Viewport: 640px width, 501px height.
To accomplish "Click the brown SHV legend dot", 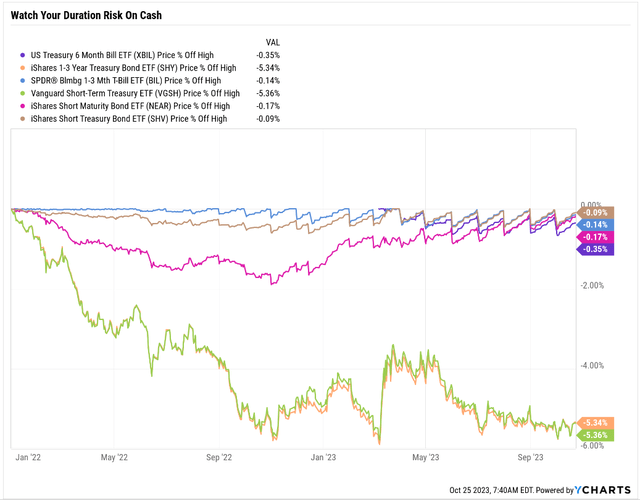I will (24, 119).
